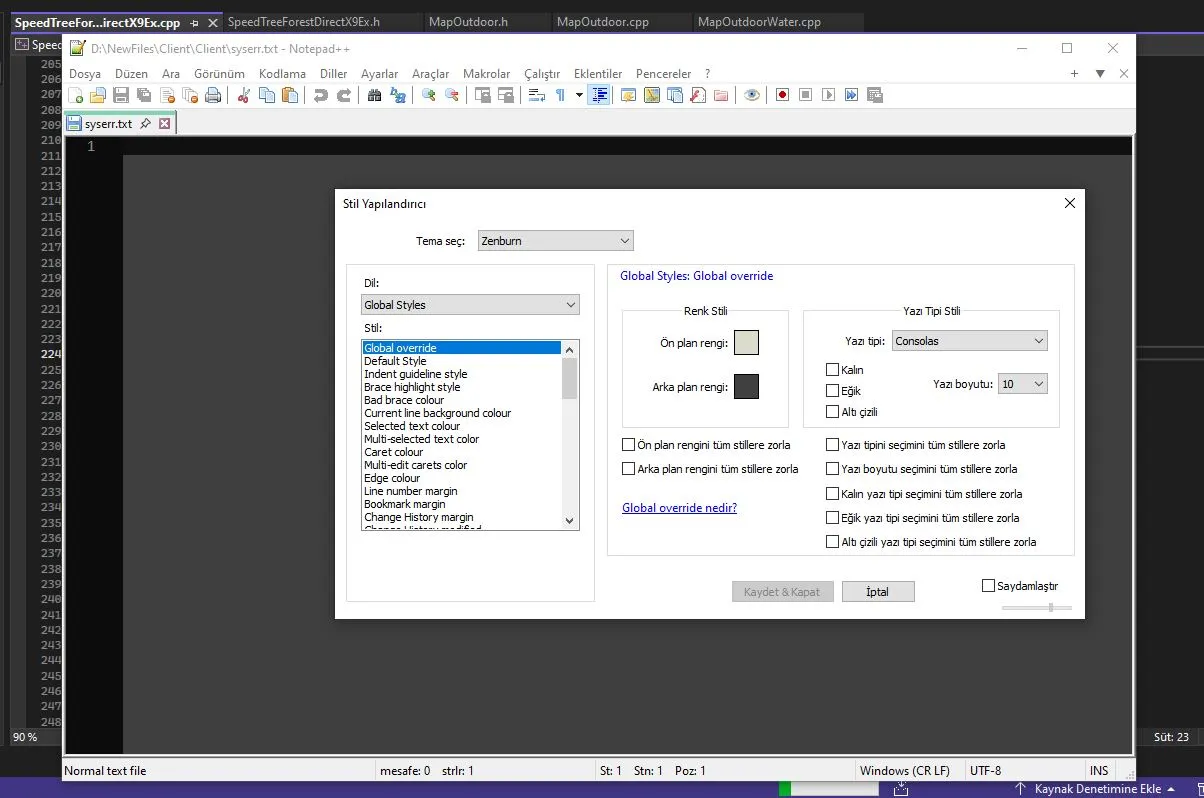Open the Makrolar menu

tap(487, 73)
